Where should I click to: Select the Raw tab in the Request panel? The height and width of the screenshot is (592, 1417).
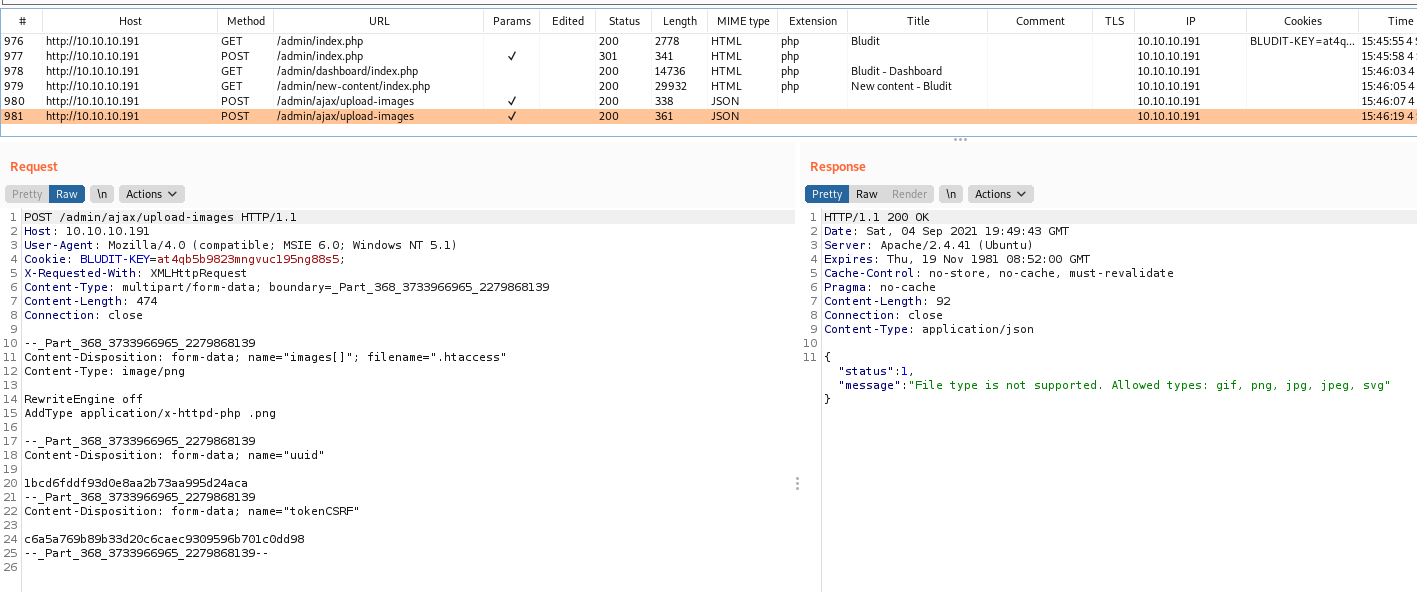coord(67,194)
